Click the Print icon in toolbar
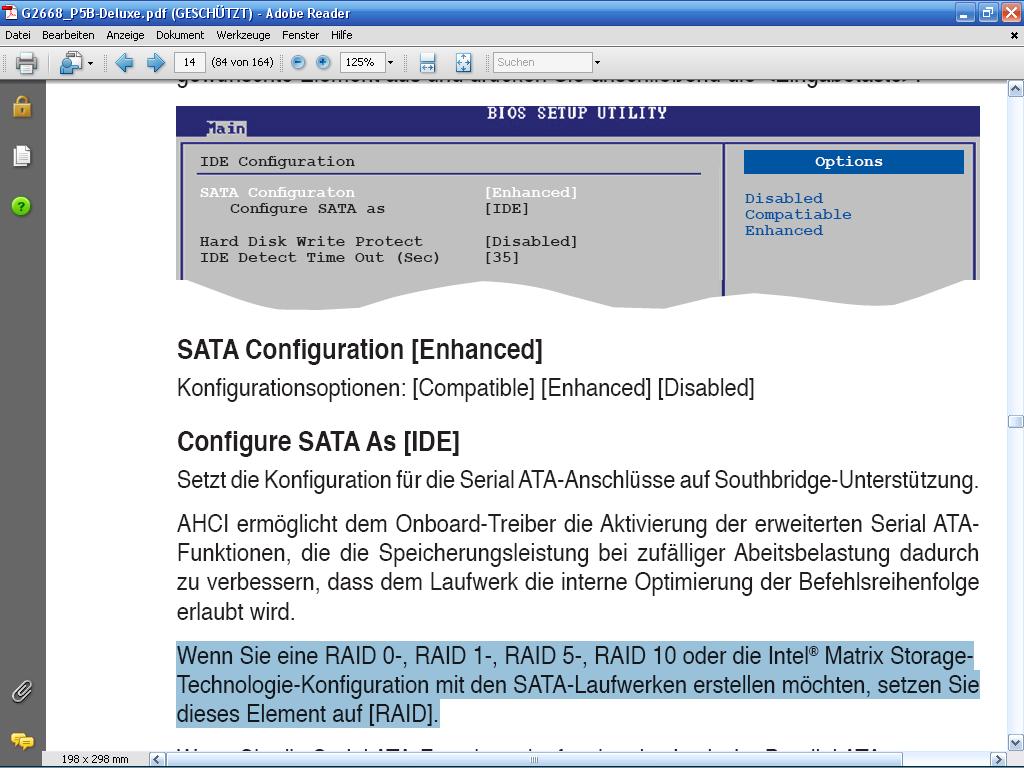Image resolution: width=1024 pixels, height=768 pixels. click(x=26, y=63)
